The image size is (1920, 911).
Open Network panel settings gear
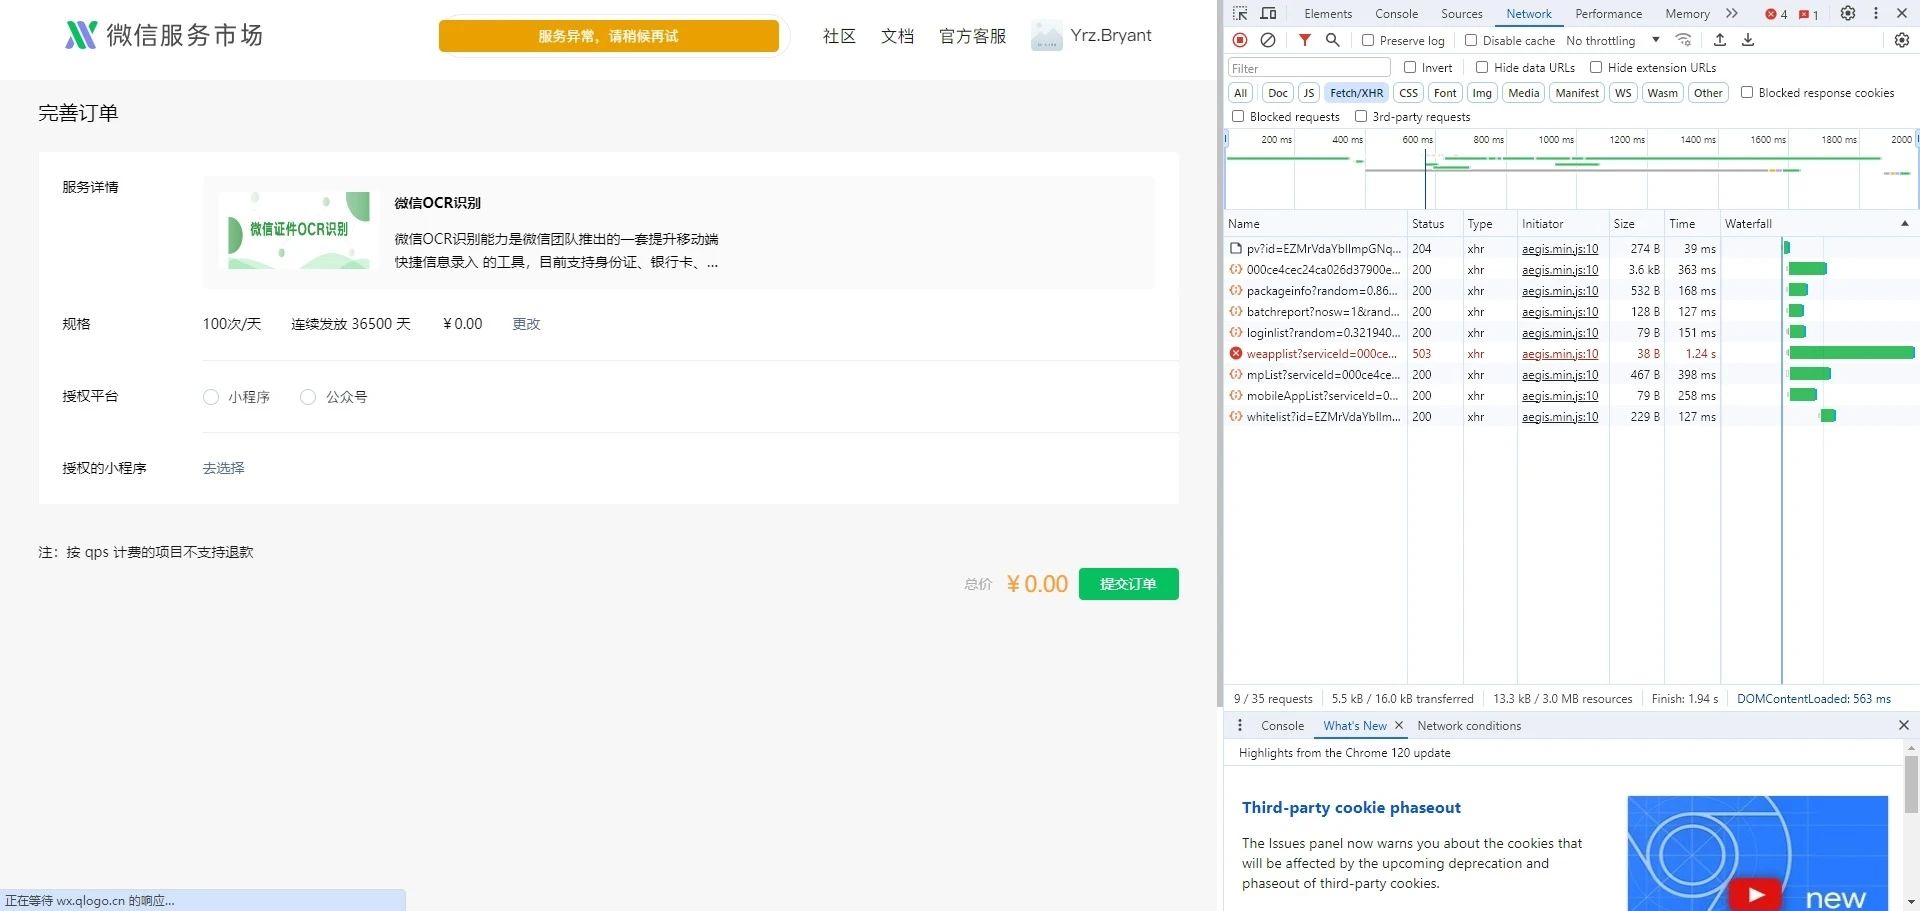pyautogui.click(x=1902, y=40)
